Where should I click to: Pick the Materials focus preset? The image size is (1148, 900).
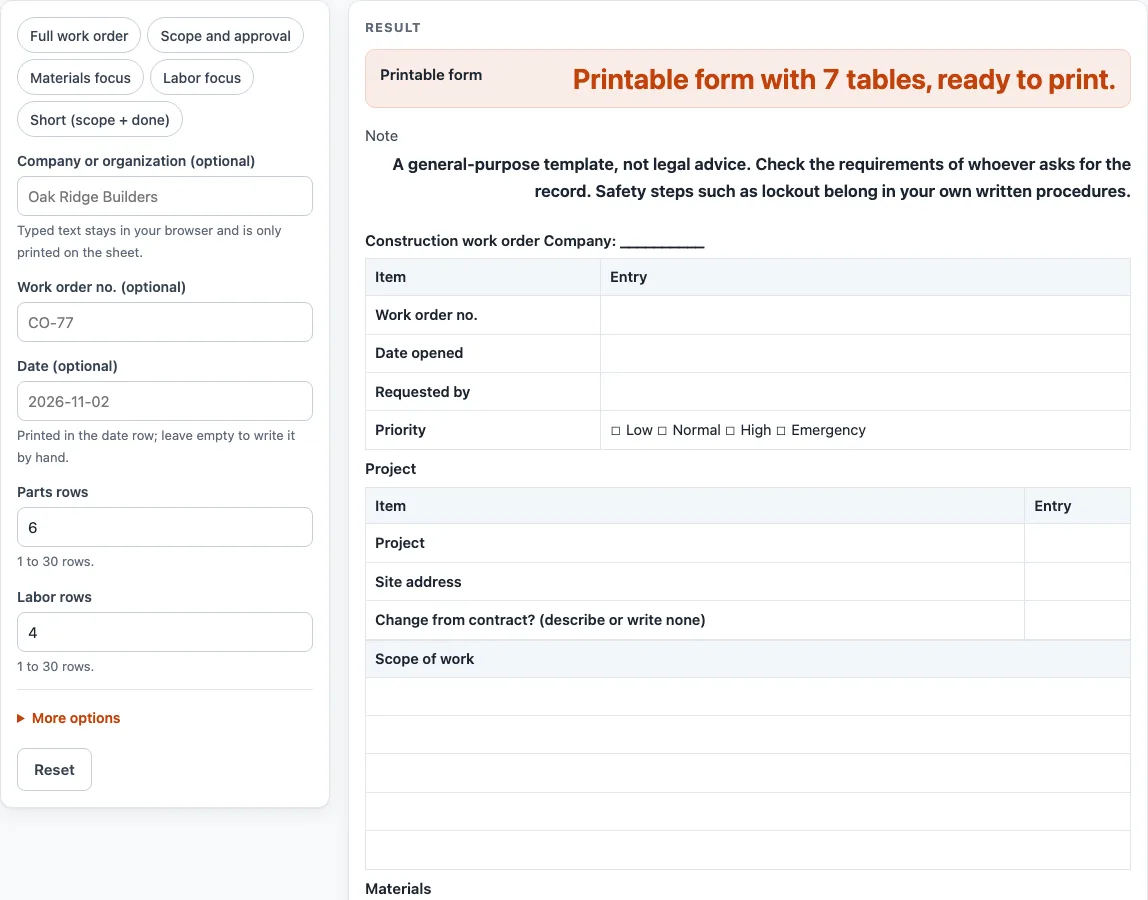[x=81, y=78]
